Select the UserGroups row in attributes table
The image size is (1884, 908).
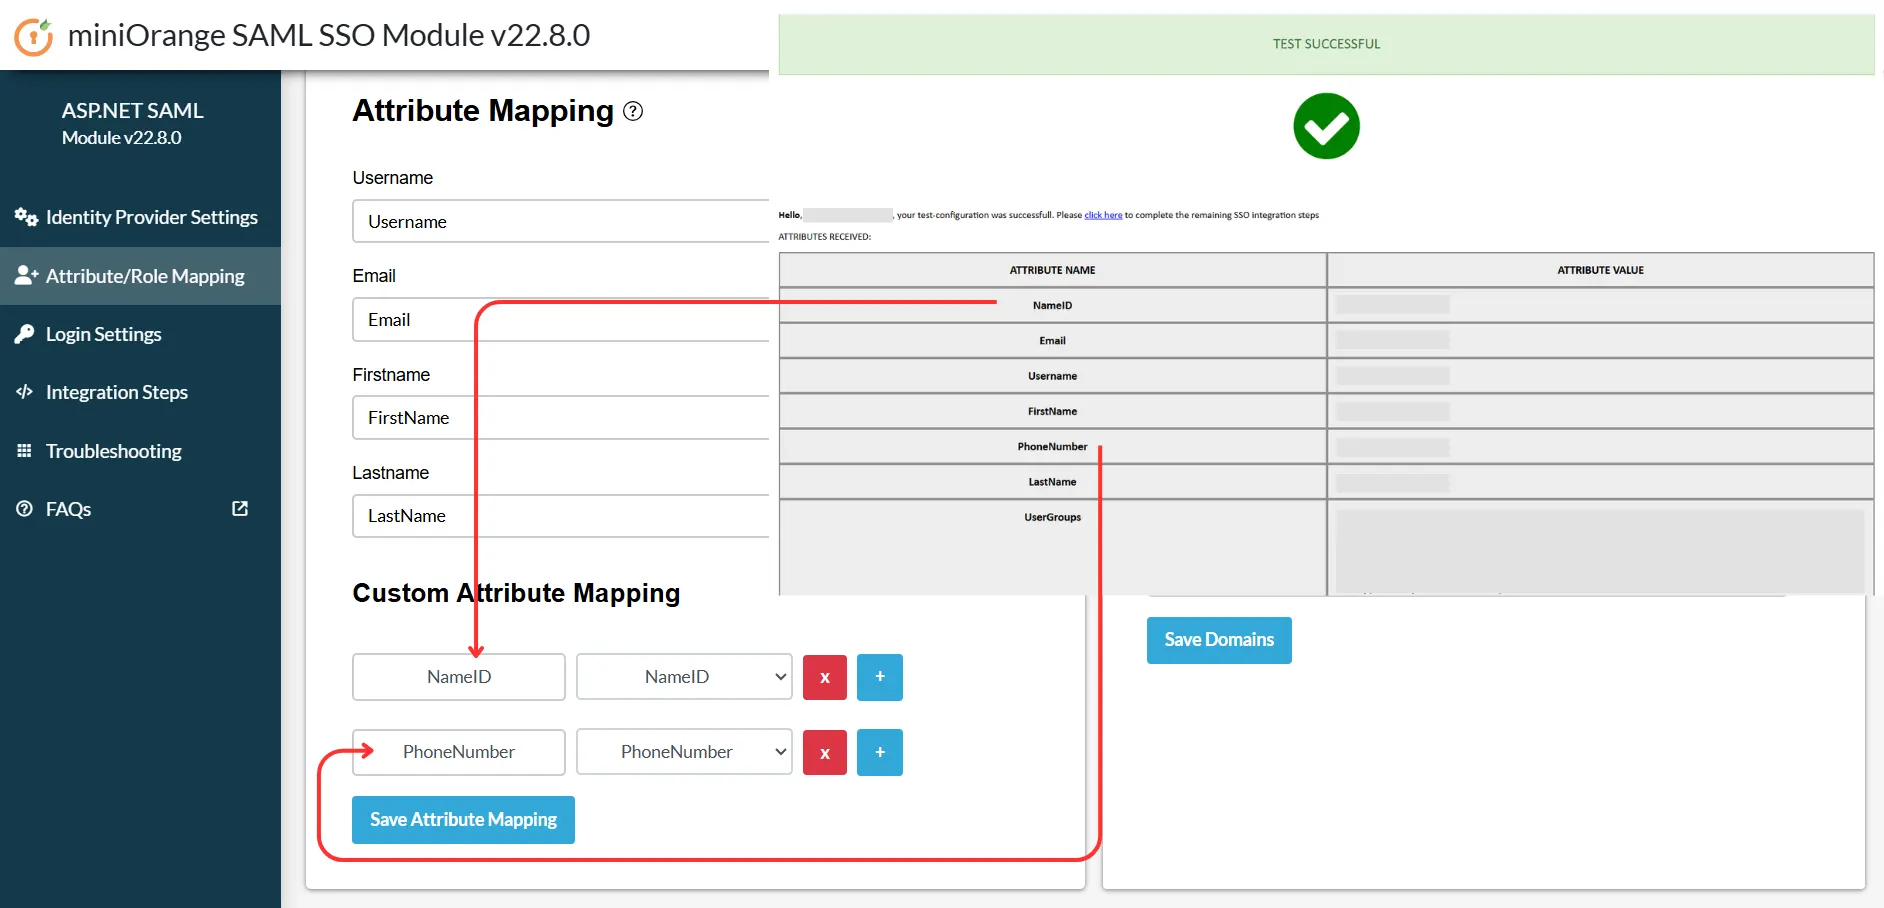click(1326, 548)
